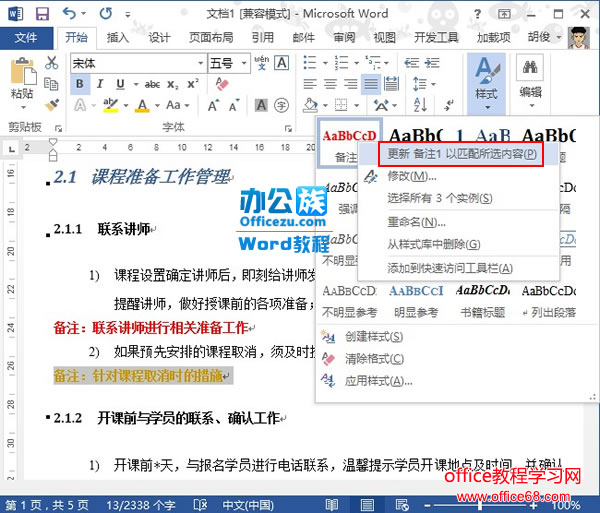Image resolution: width=600 pixels, height=513 pixels.
Task: Sort text with A-Z icon
Action: pyautogui.click(x=421, y=105)
